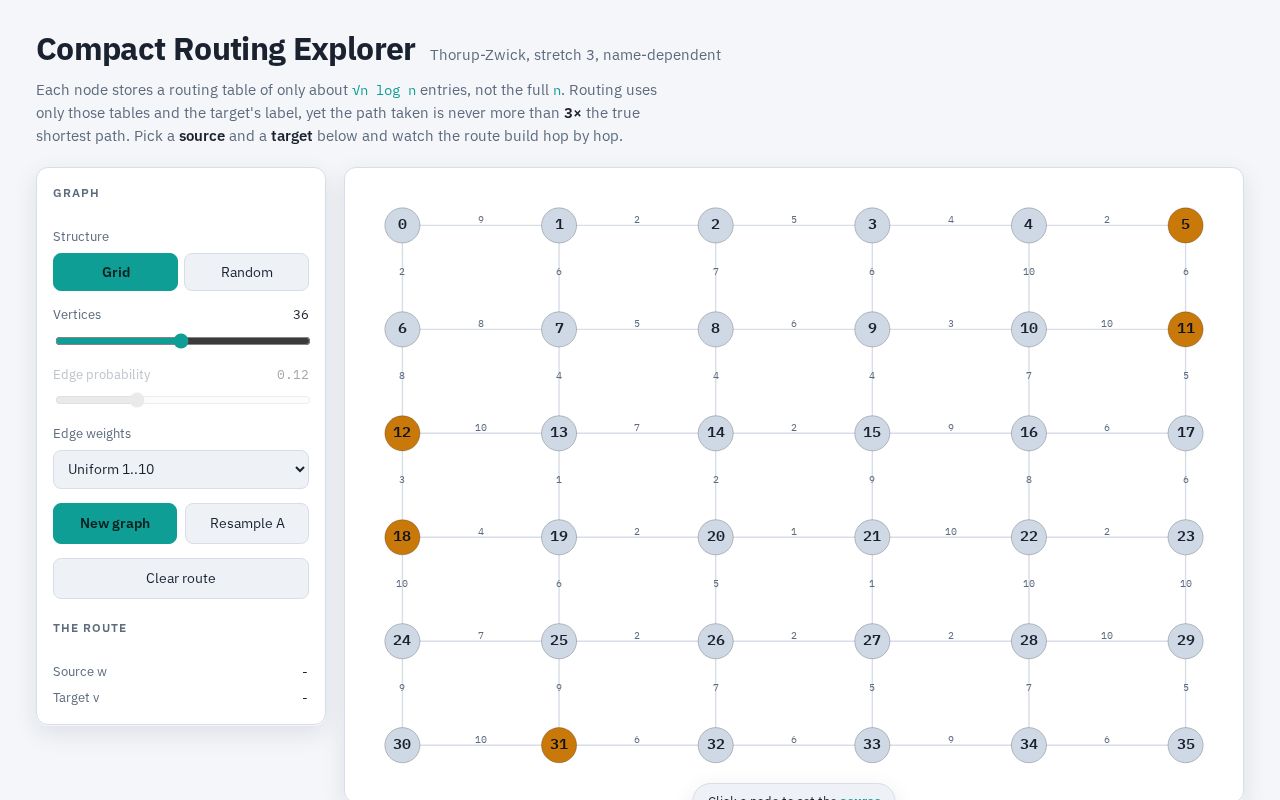Click the 'Thorup-Zwick, stretch 3, name-dependent' subtitle
Image resolution: width=1280 pixels, height=800 pixels.
[x=575, y=55]
